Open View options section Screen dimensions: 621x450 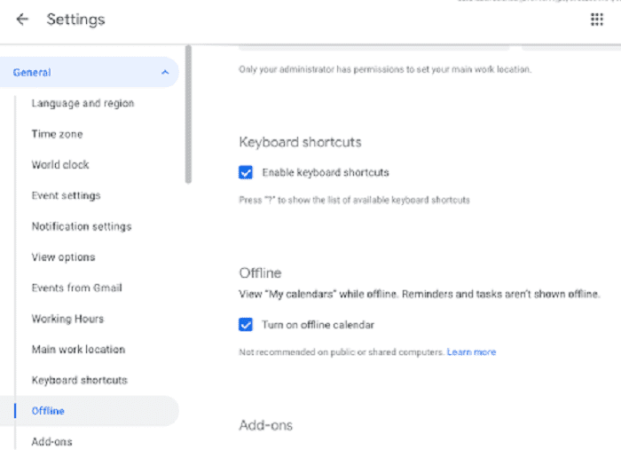point(63,257)
